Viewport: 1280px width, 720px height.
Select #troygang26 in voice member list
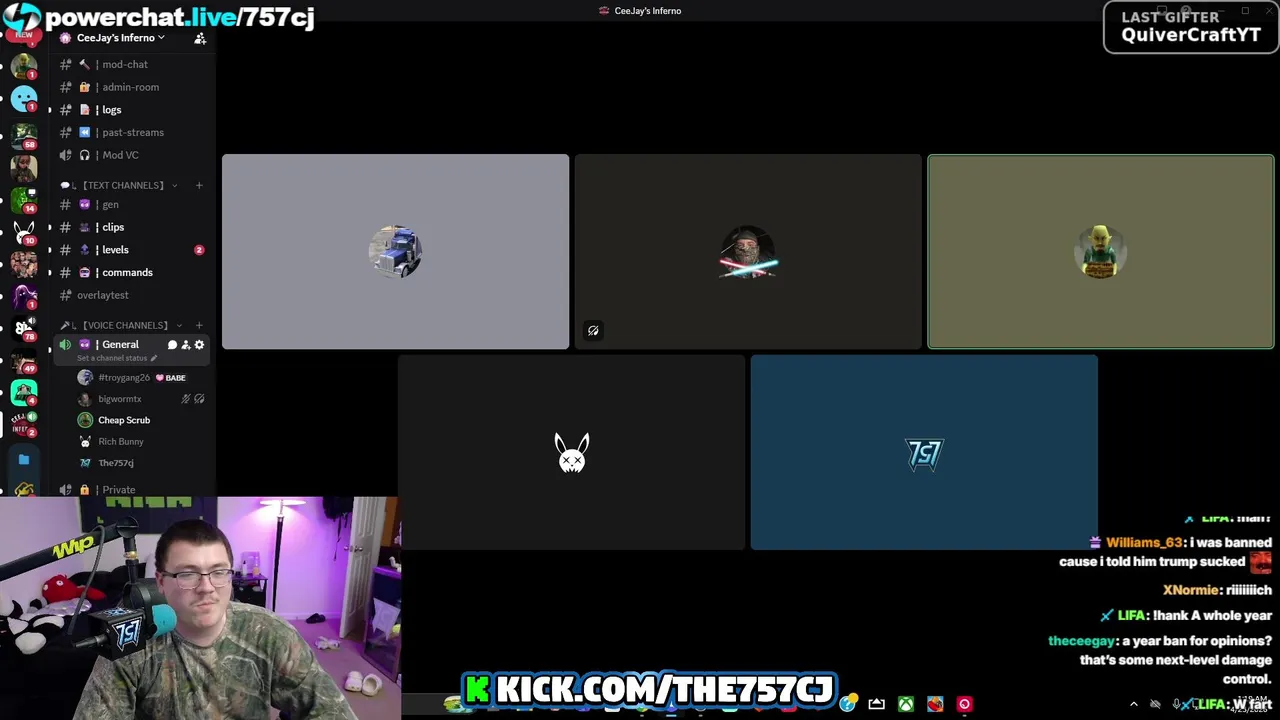(140, 377)
